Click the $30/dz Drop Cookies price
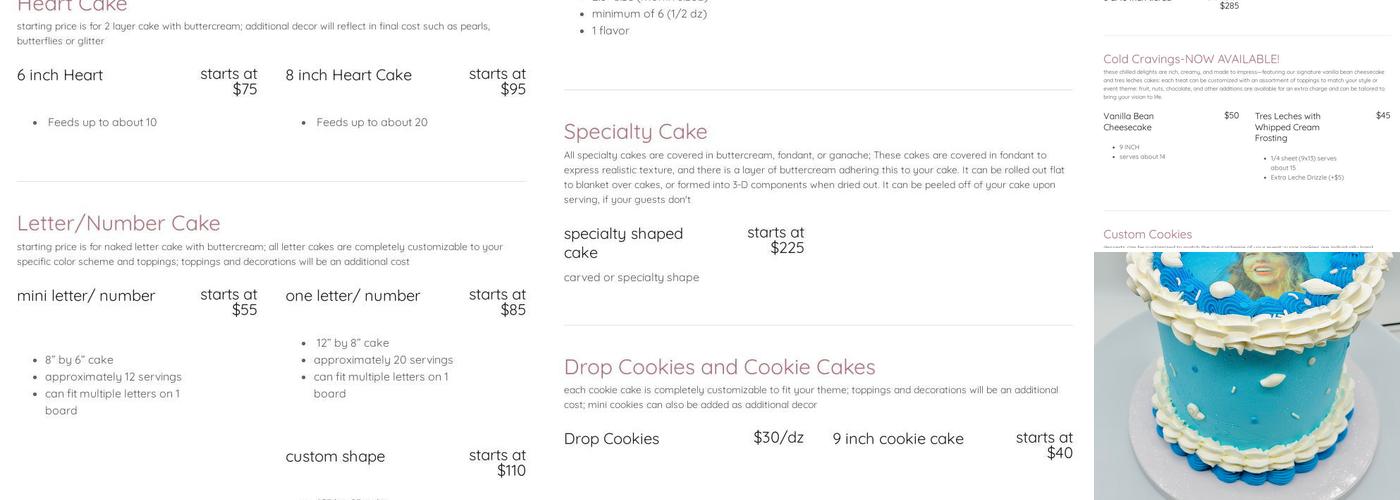 778,437
